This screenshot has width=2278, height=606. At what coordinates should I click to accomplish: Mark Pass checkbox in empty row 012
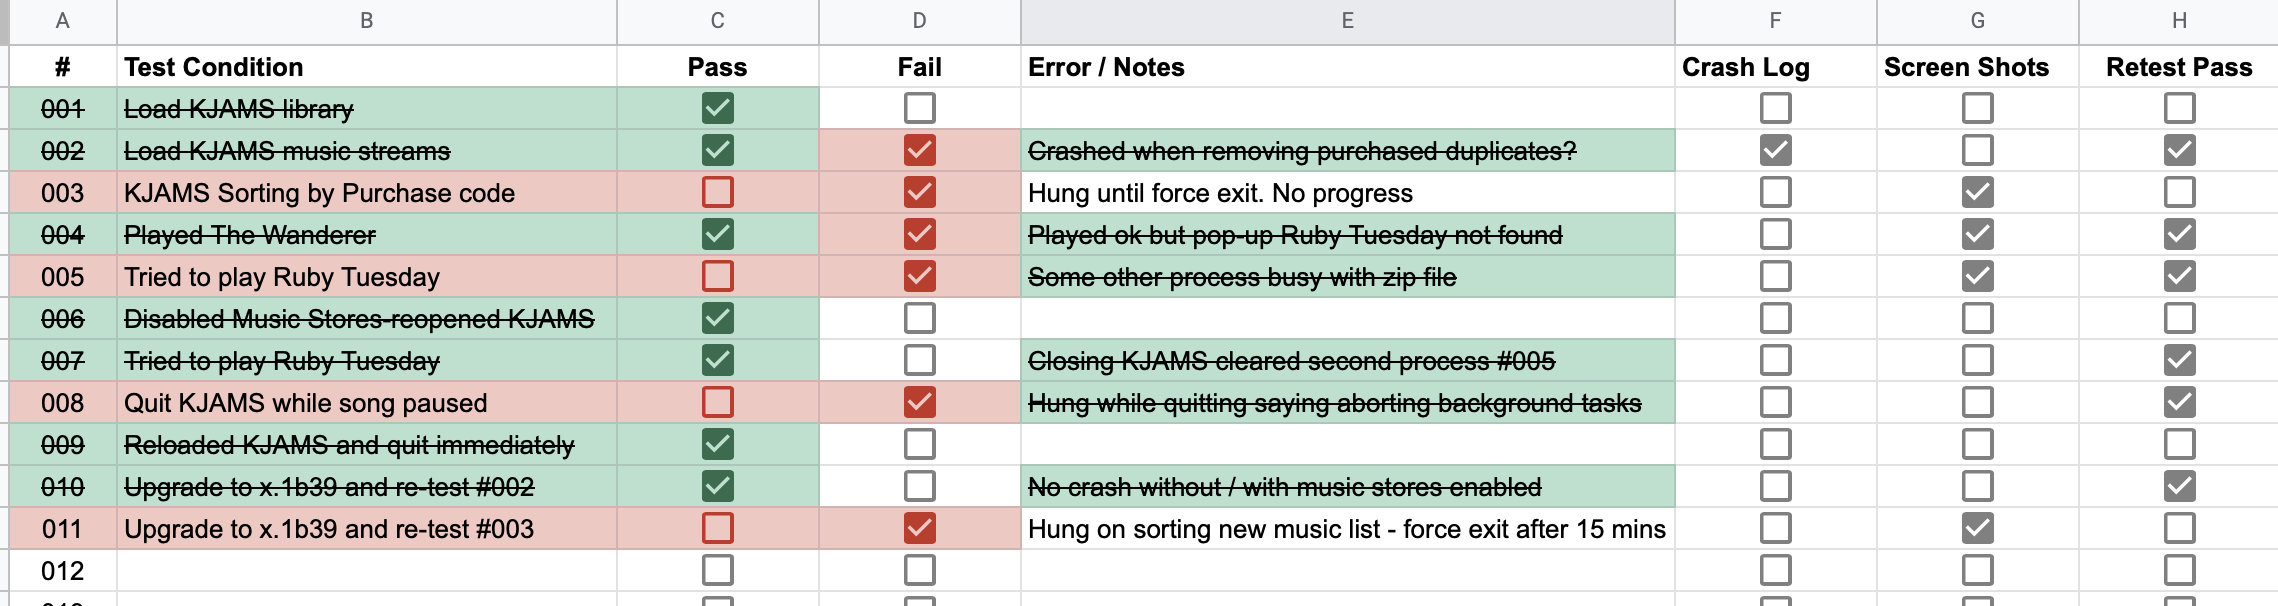717,570
